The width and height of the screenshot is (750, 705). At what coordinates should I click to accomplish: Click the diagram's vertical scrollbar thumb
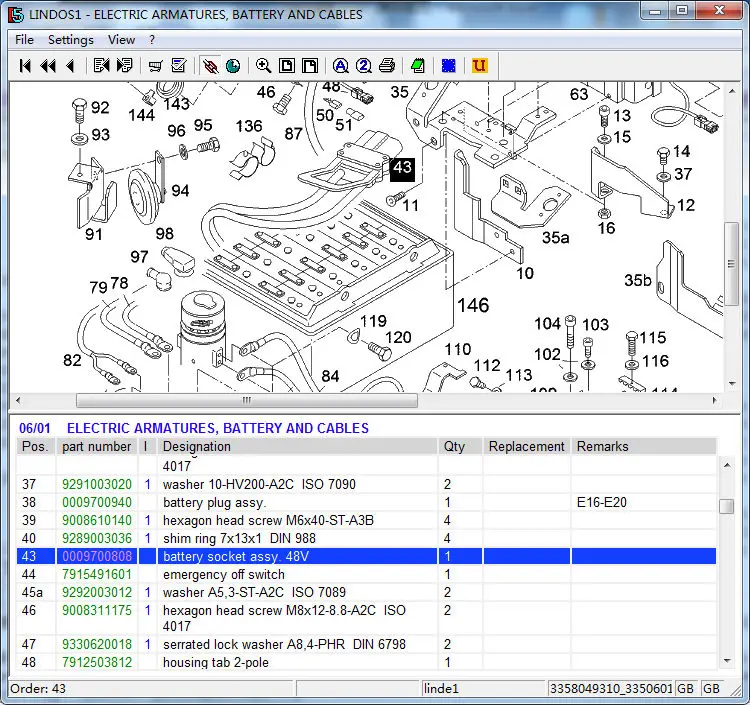click(x=731, y=264)
